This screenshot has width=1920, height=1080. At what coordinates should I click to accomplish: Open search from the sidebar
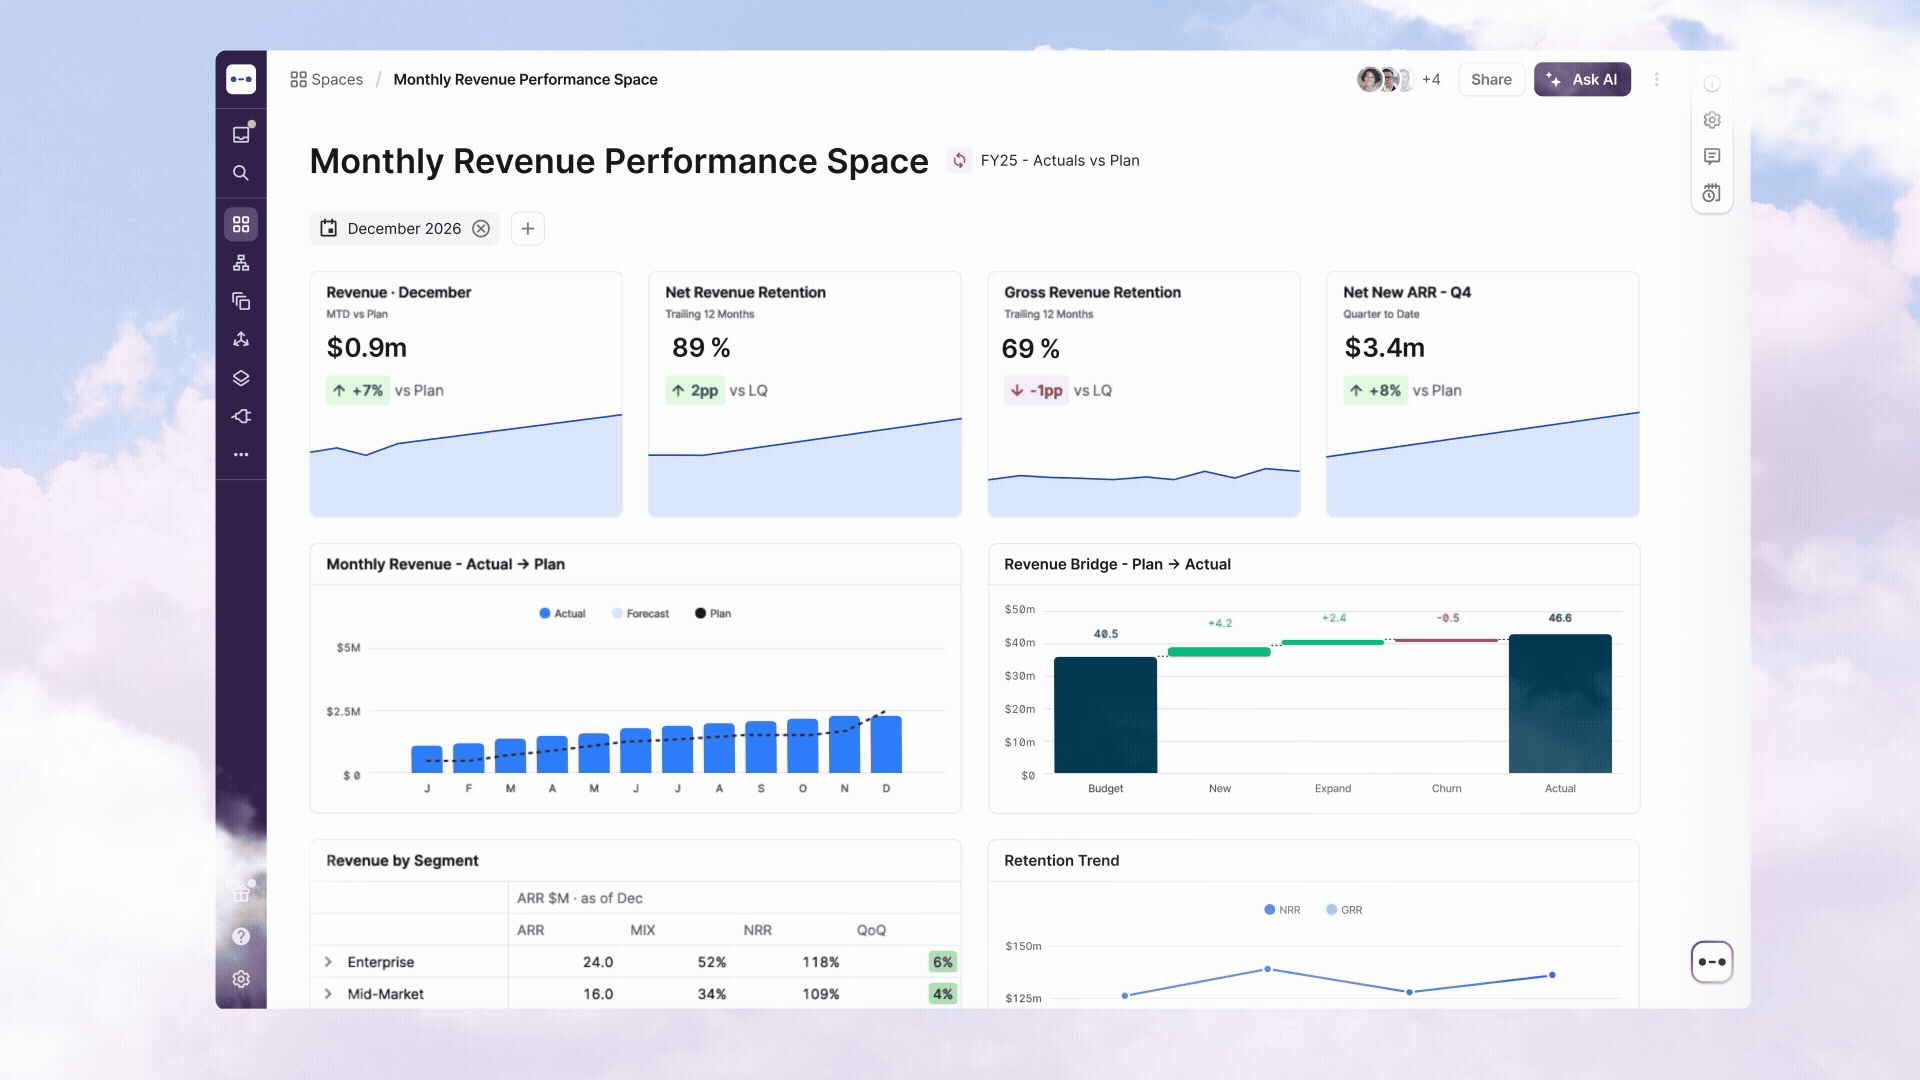click(x=241, y=173)
